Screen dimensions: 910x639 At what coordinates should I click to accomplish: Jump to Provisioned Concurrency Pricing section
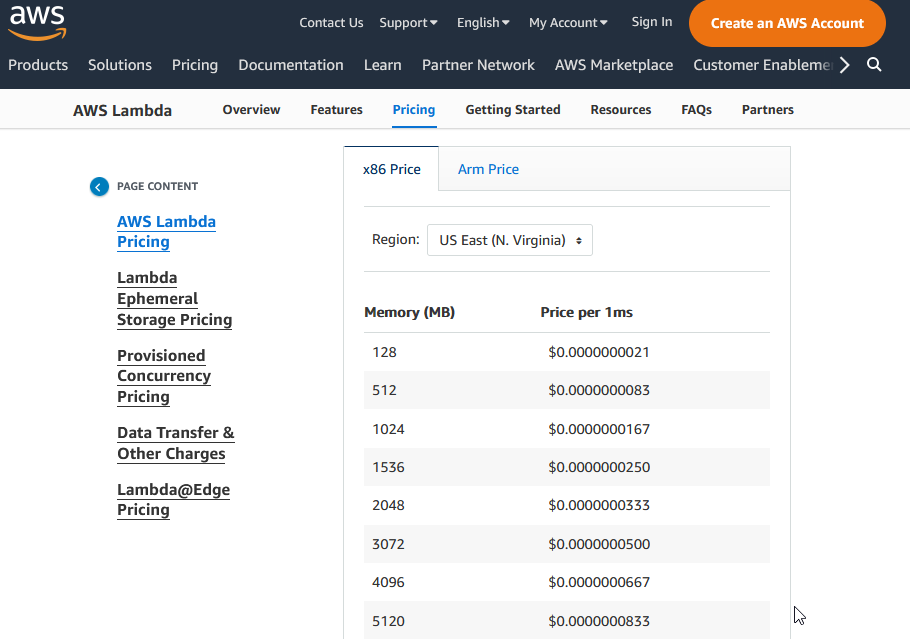164,376
